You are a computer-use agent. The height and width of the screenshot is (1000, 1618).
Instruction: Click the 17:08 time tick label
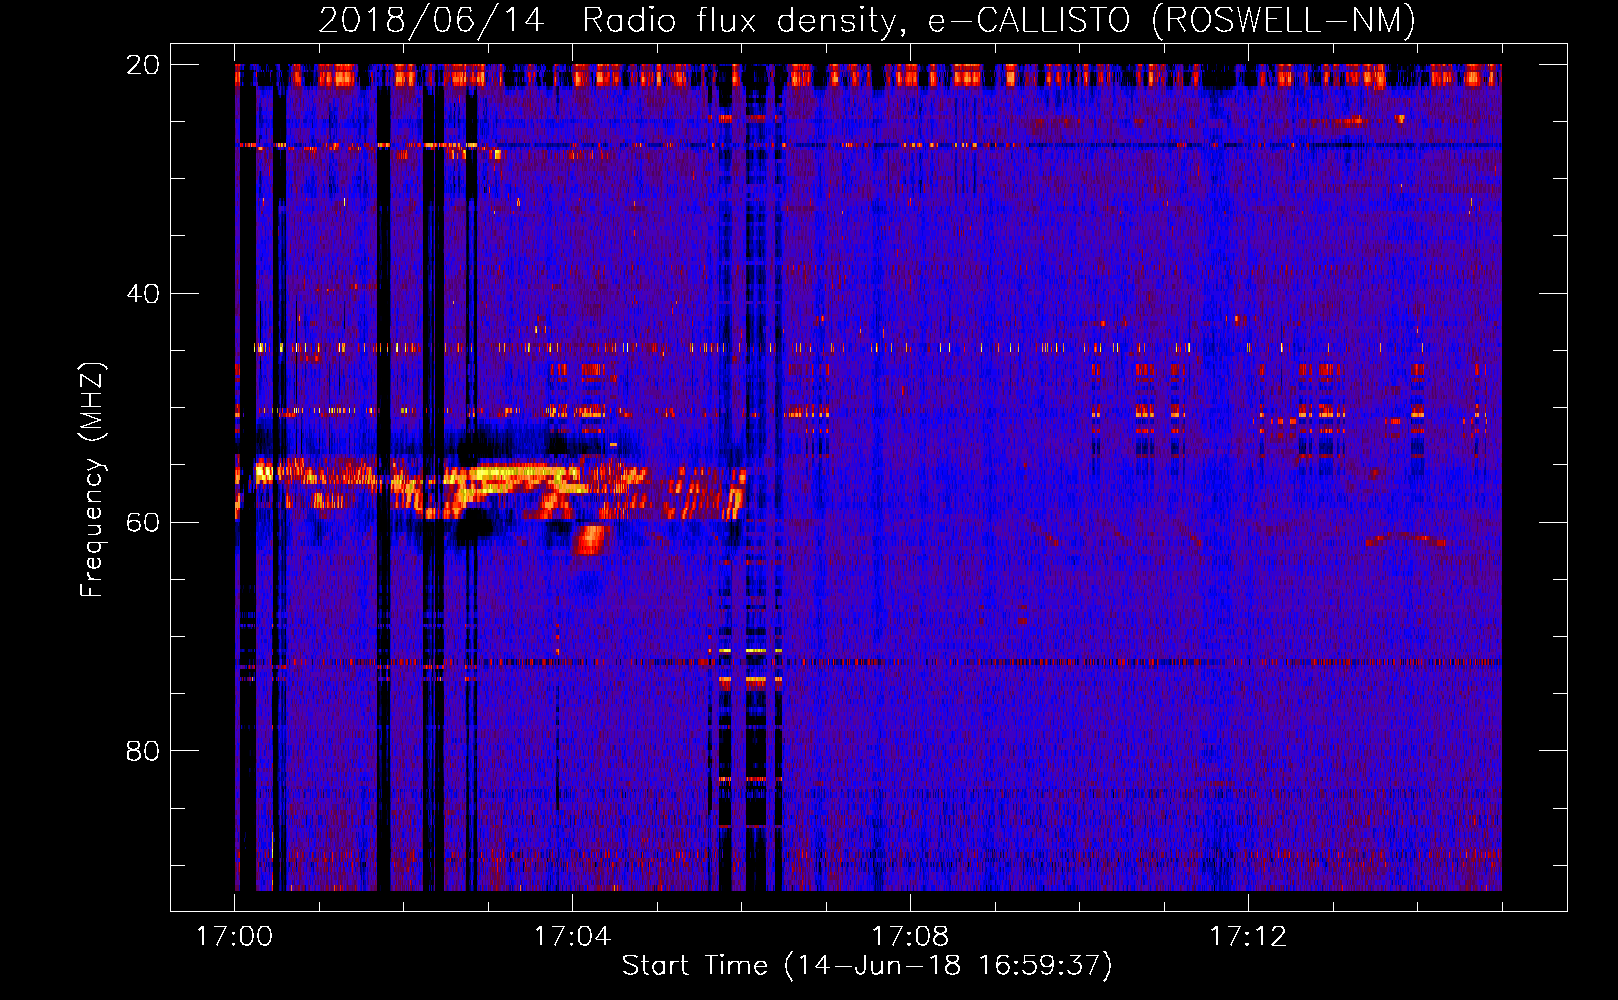pyautogui.click(x=910, y=936)
